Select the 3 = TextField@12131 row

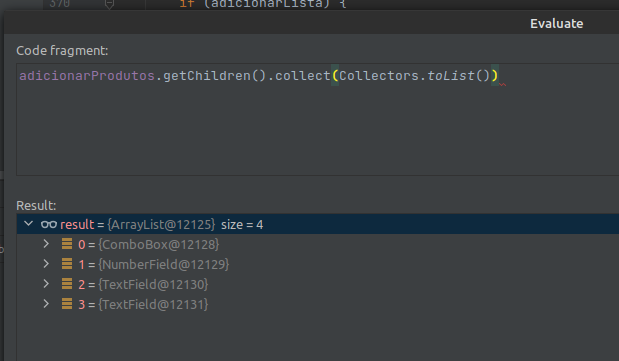(x=318, y=304)
